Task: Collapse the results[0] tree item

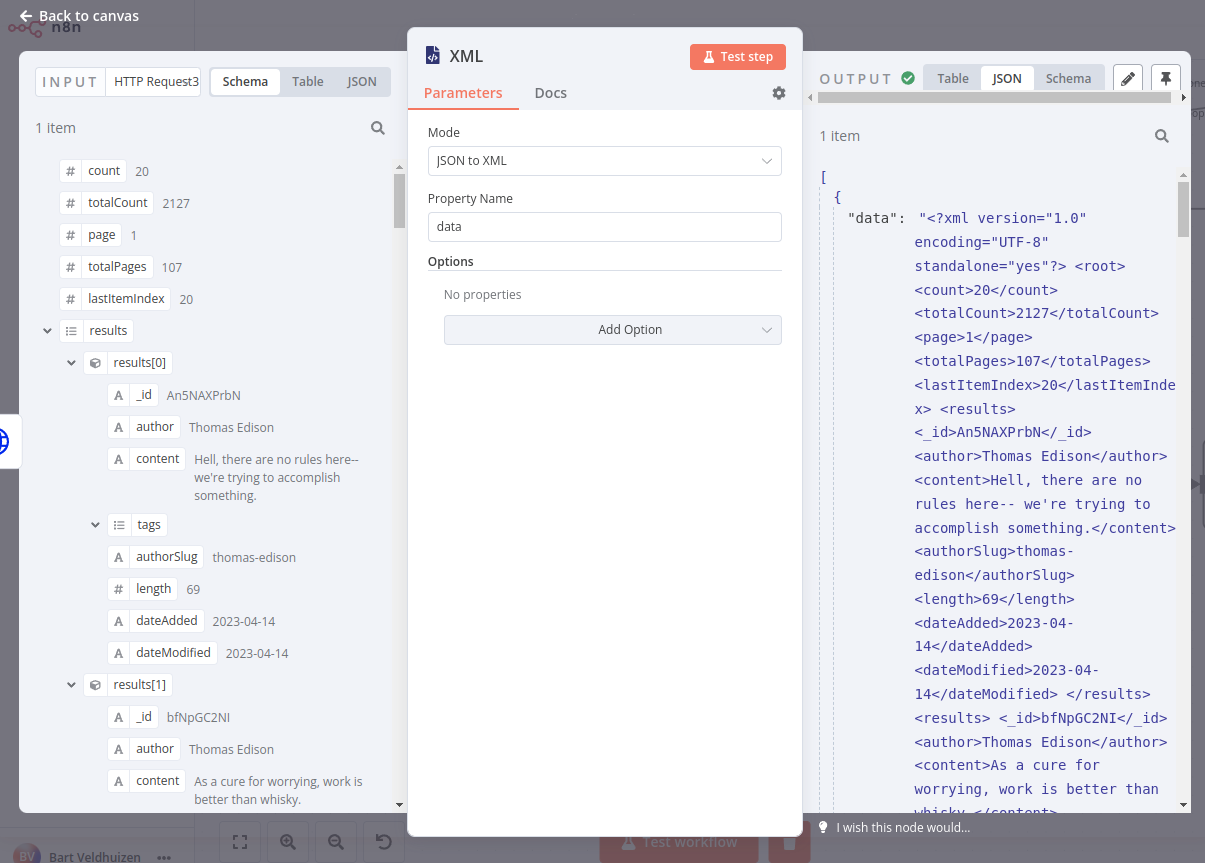Action: tap(71, 362)
